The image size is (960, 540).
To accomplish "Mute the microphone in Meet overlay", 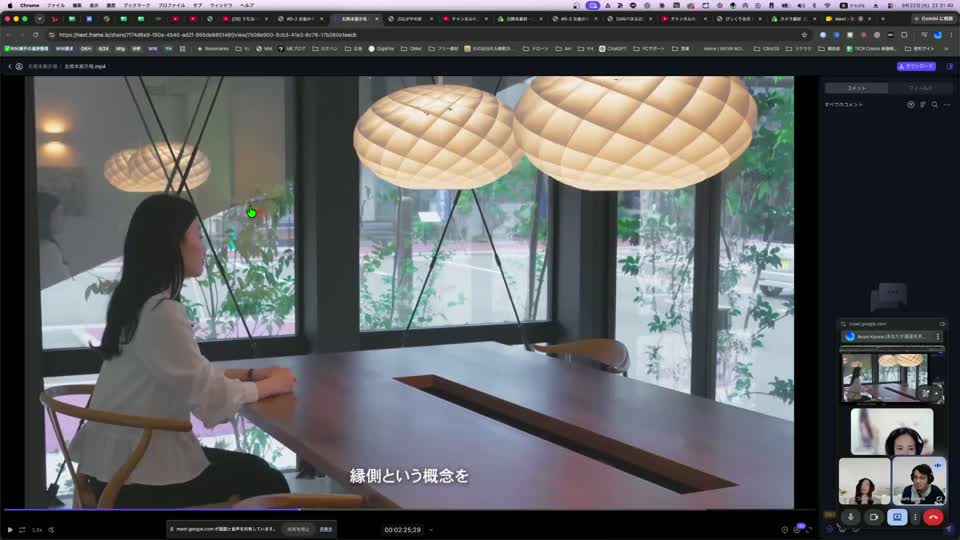I will pos(850,517).
